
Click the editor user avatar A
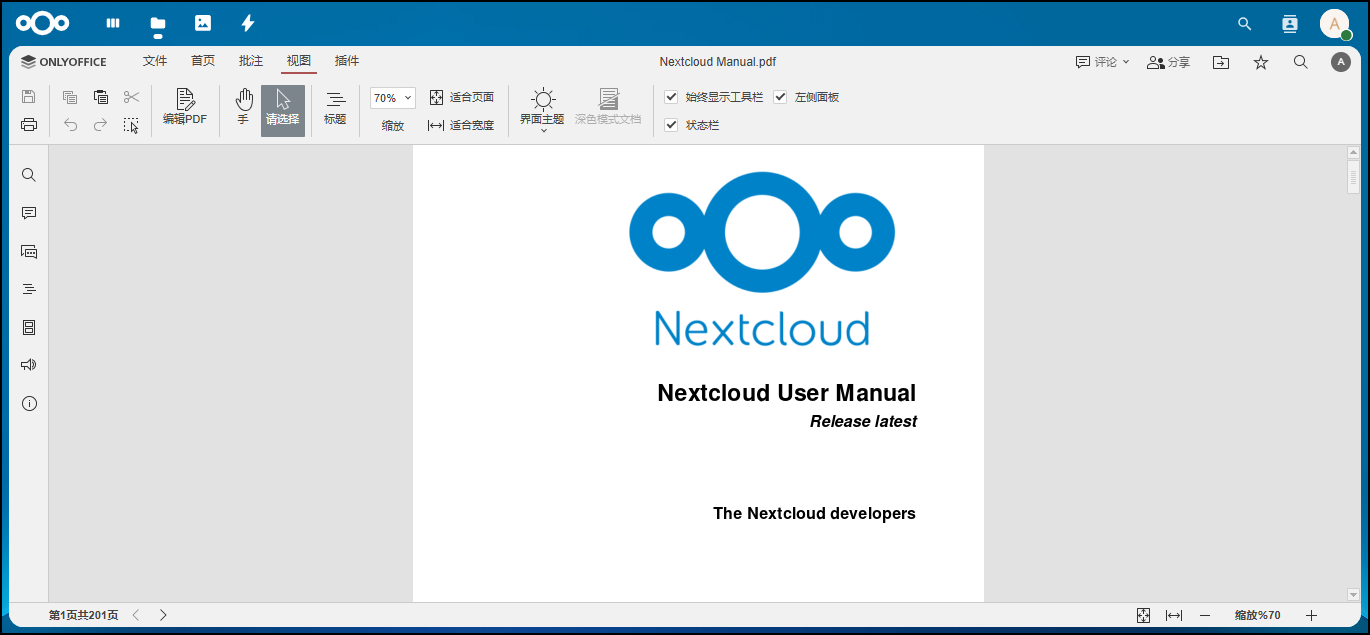coord(1341,62)
